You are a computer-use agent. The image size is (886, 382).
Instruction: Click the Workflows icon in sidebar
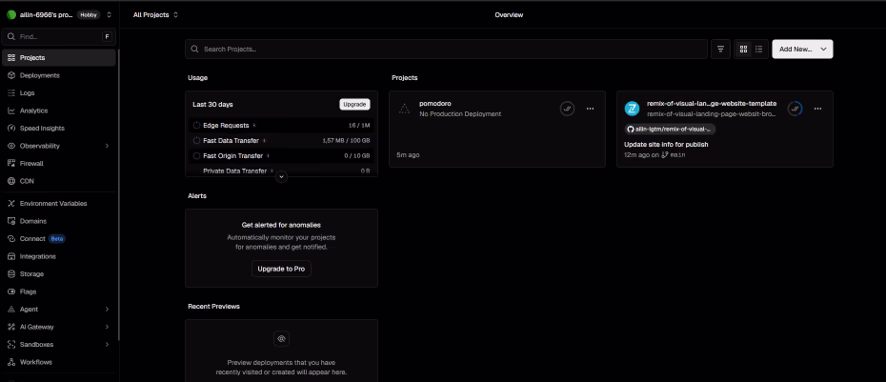(11, 362)
